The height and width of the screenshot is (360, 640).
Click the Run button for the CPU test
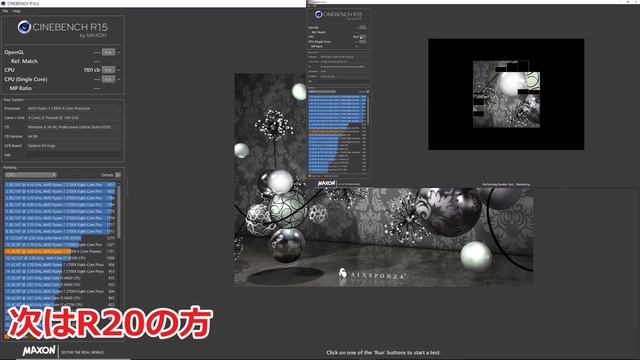108,70
